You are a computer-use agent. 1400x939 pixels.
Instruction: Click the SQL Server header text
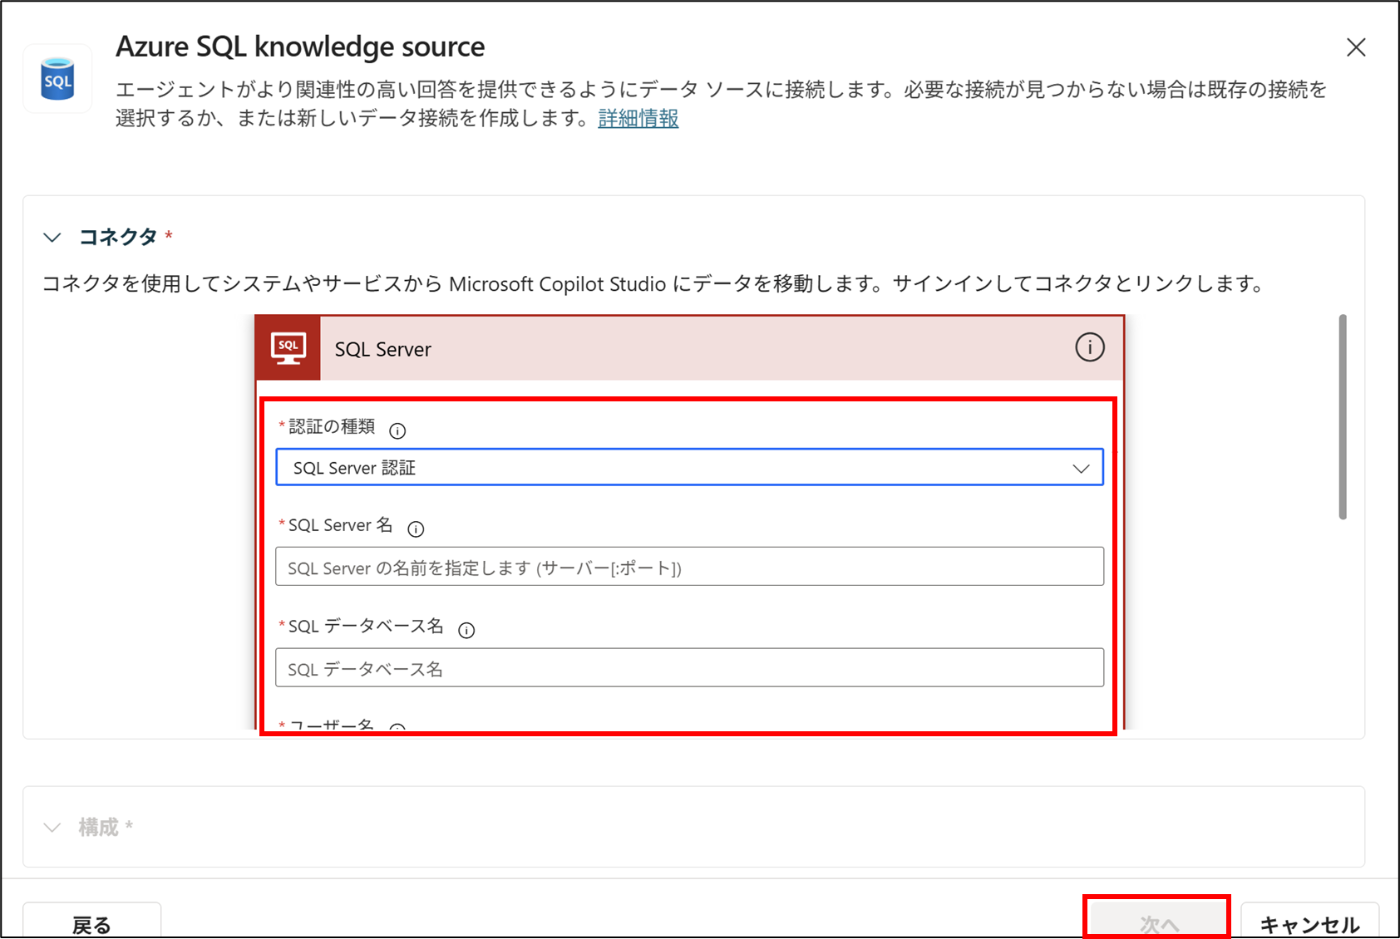click(383, 349)
